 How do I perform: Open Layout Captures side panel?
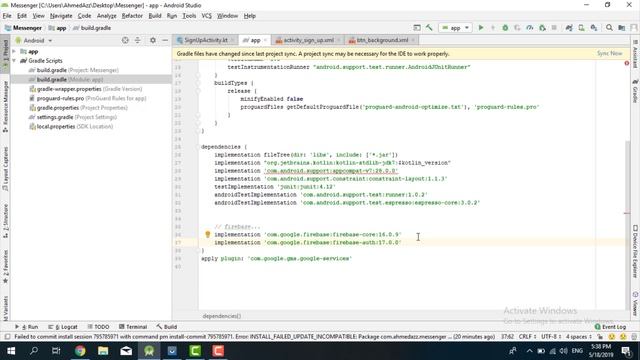pos(5,169)
